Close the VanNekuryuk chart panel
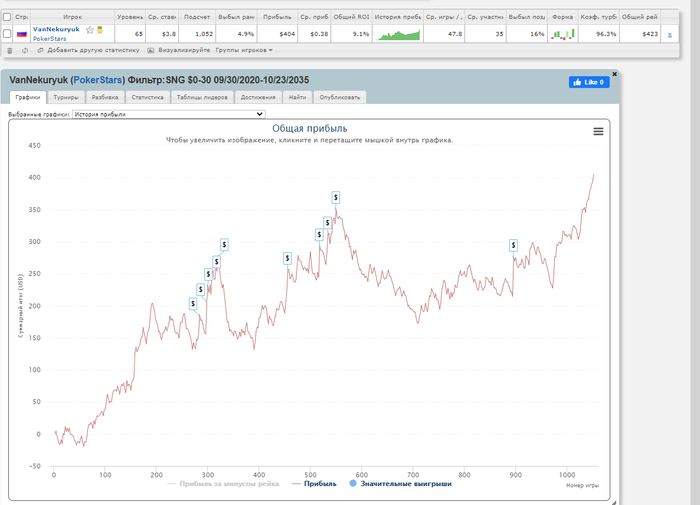Image resolution: width=700 pixels, height=505 pixels. [x=614, y=74]
